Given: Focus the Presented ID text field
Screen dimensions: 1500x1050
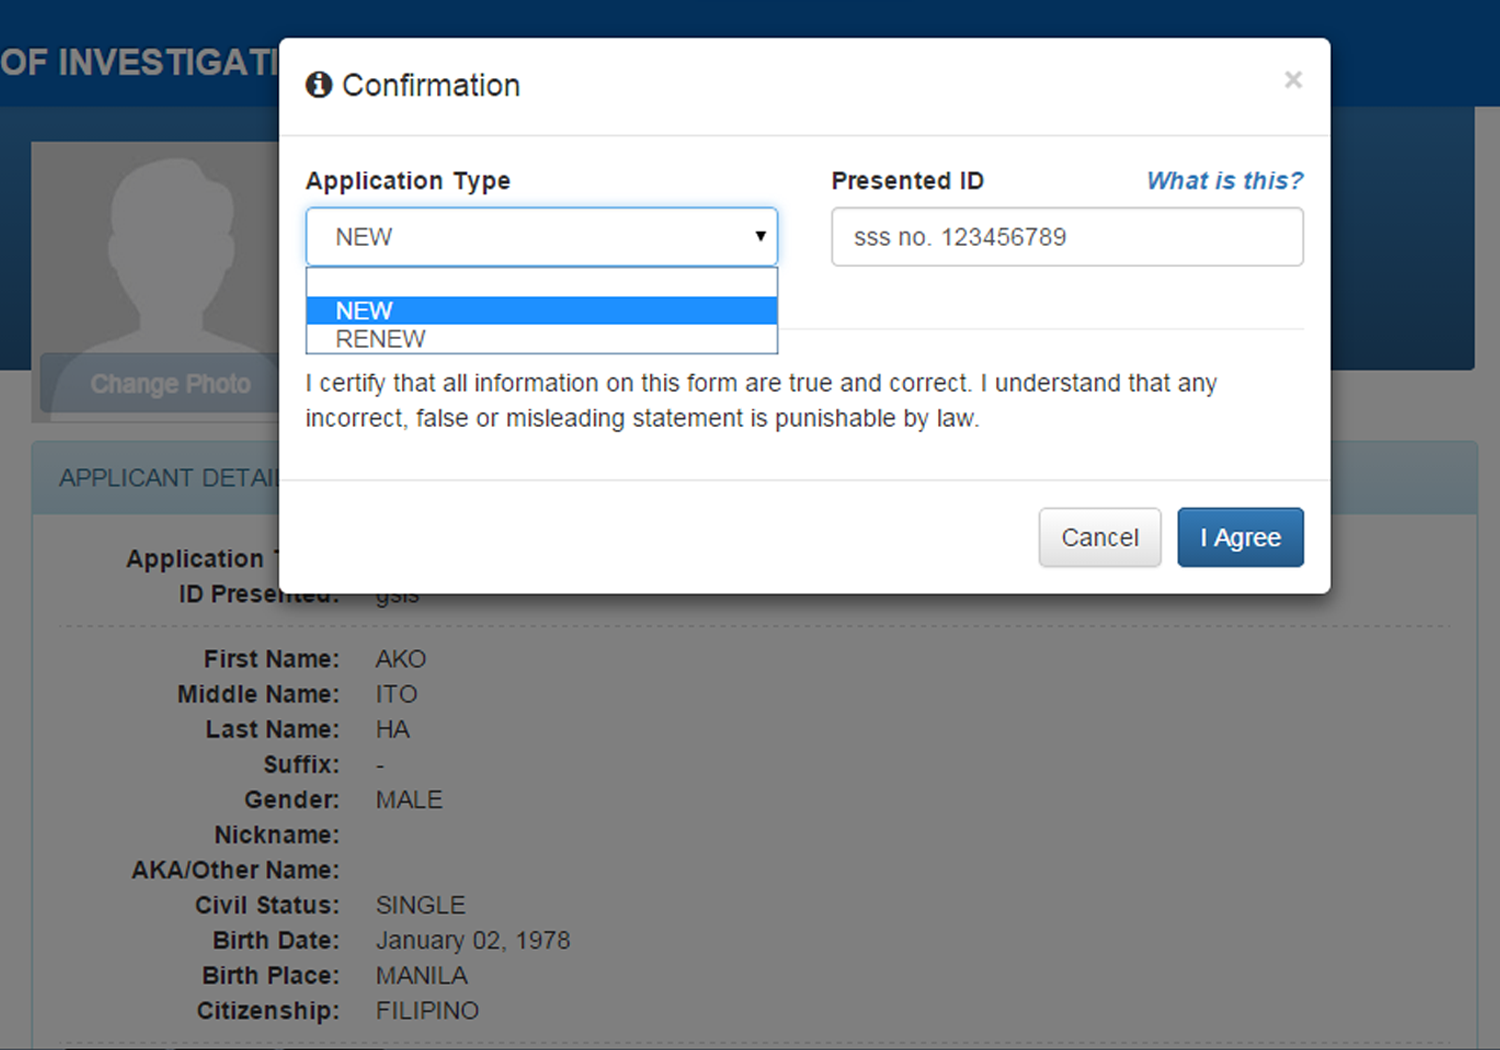Looking at the screenshot, I should [x=1066, y=237].
